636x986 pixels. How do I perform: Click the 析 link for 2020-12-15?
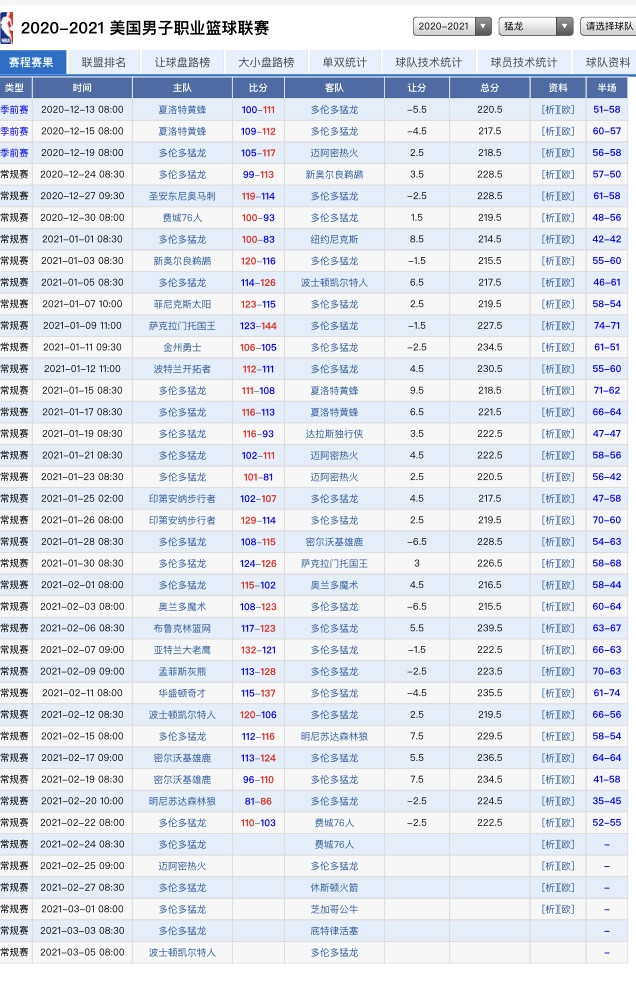click(x=549, y=131)
